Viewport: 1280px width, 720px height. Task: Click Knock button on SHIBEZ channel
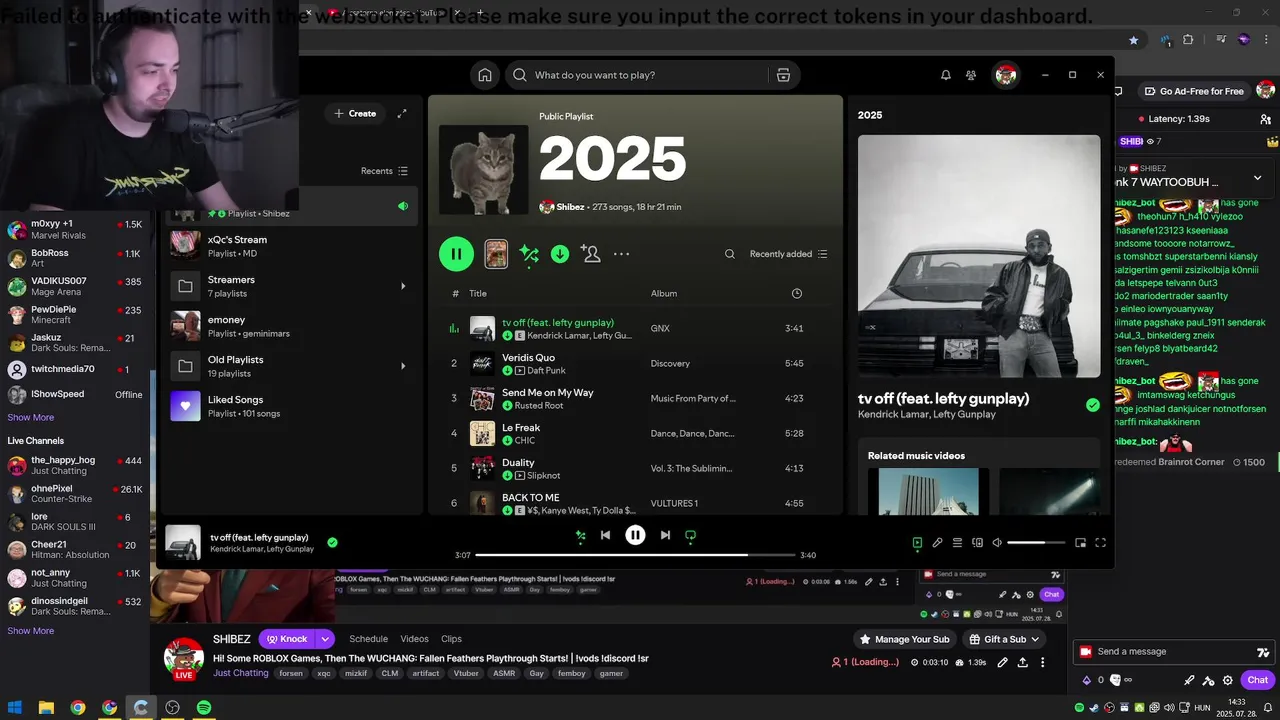287,639
